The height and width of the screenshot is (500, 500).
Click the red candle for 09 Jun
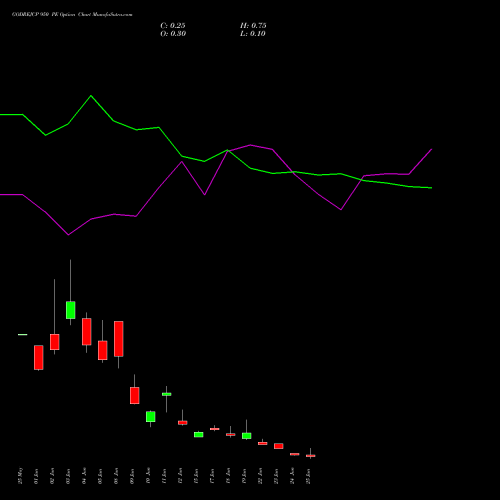[134, 395]
